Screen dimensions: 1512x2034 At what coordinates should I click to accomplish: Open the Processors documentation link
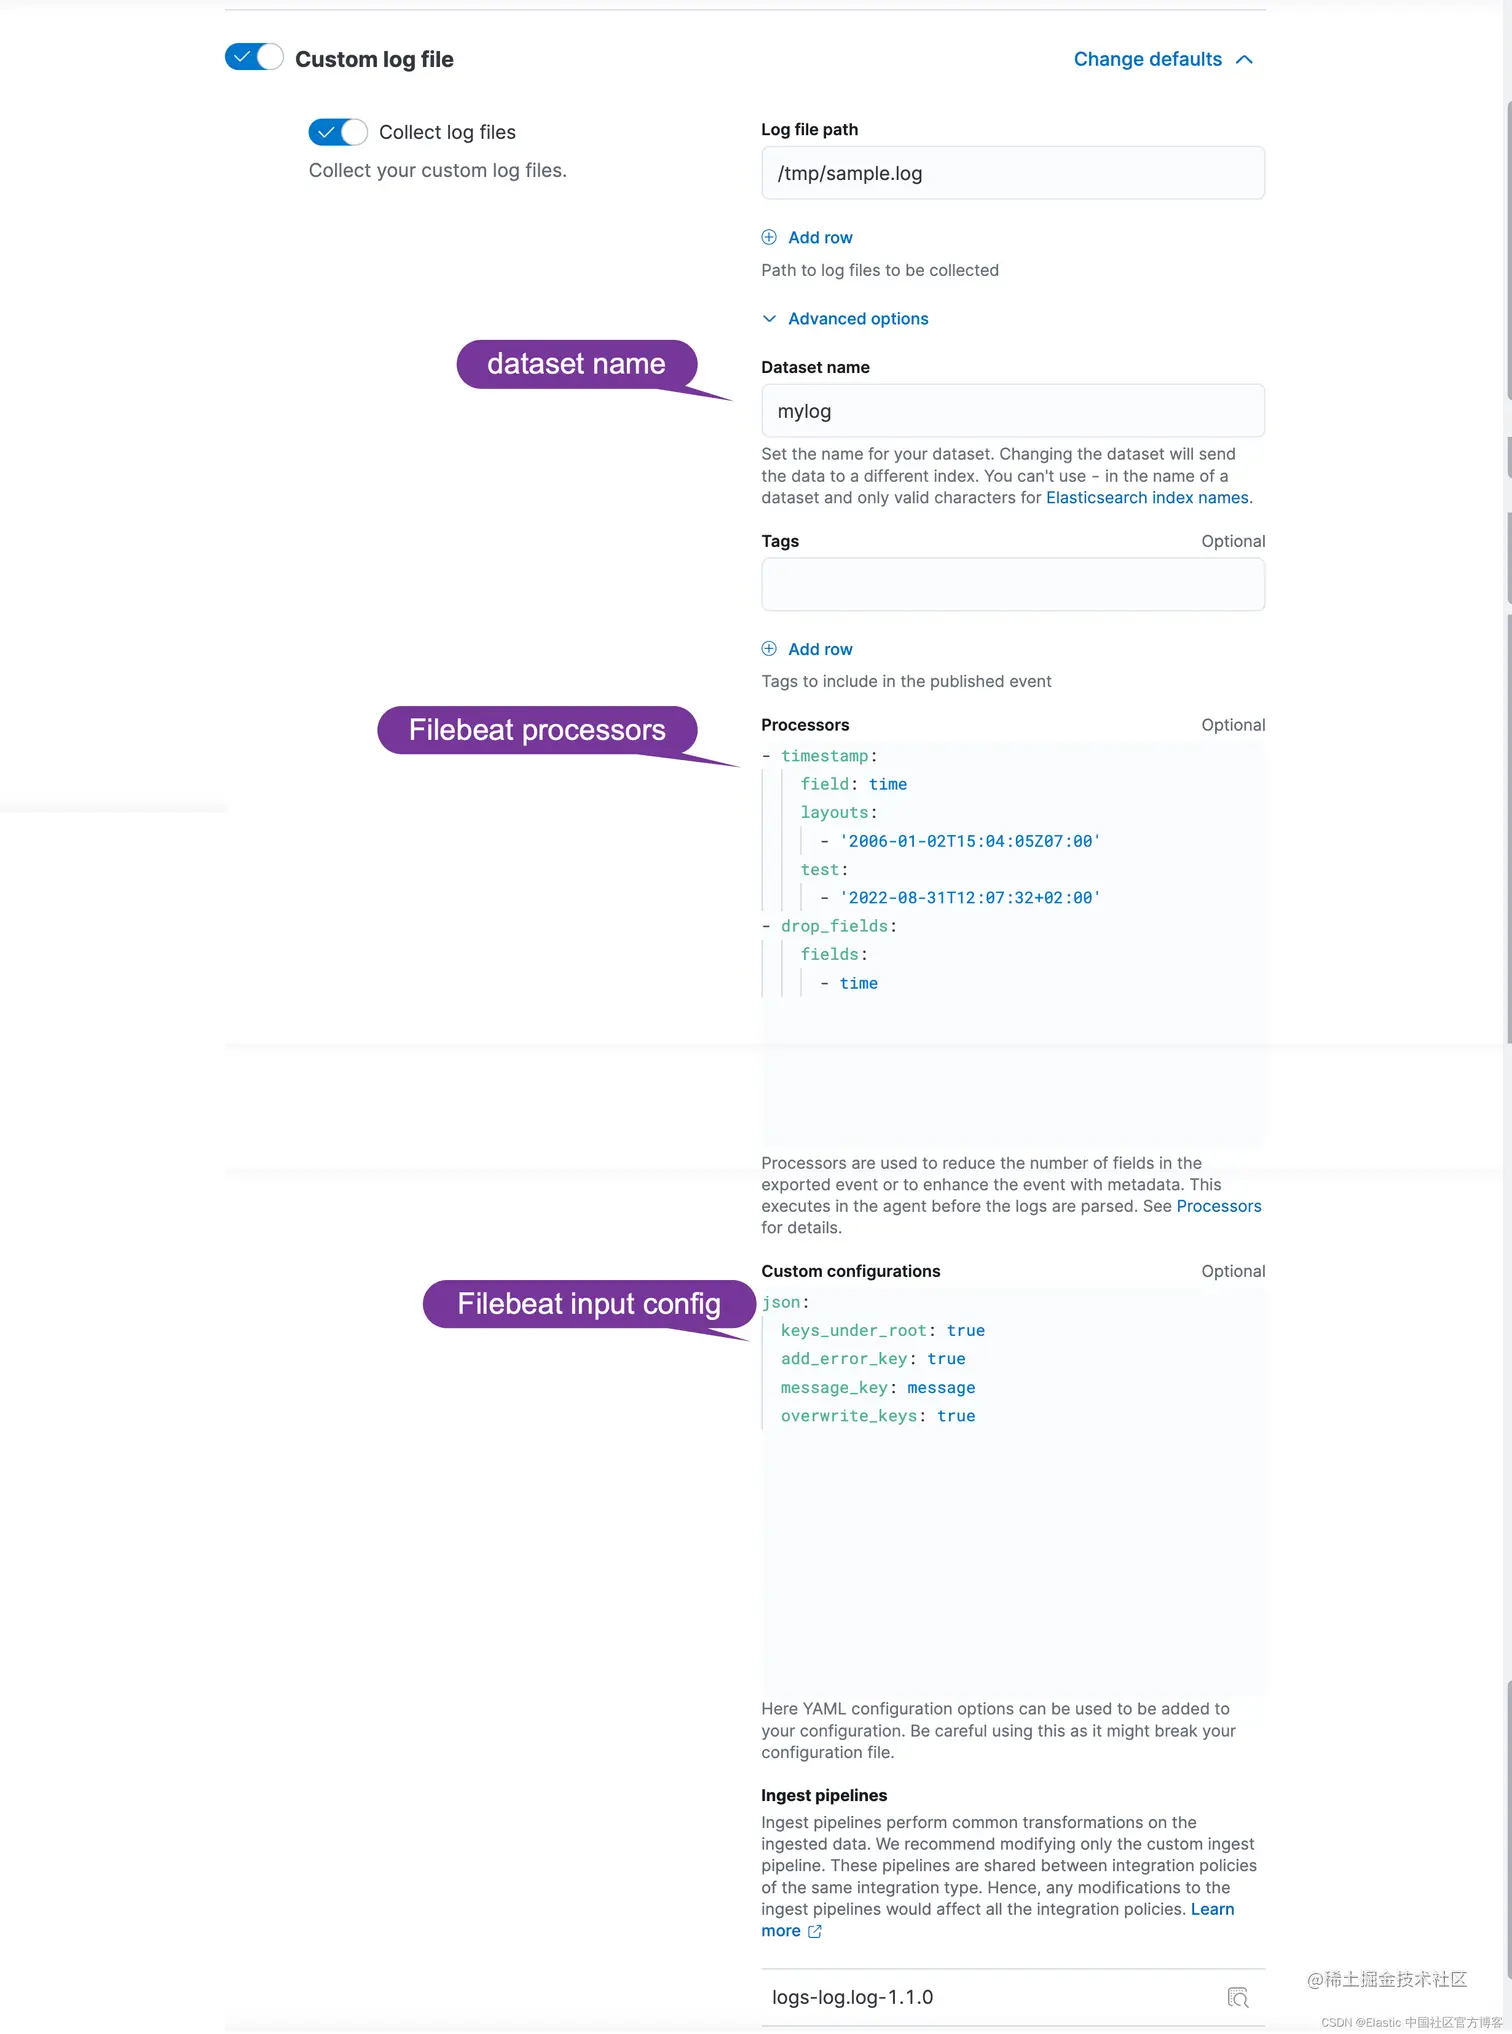(1219, 1206)
